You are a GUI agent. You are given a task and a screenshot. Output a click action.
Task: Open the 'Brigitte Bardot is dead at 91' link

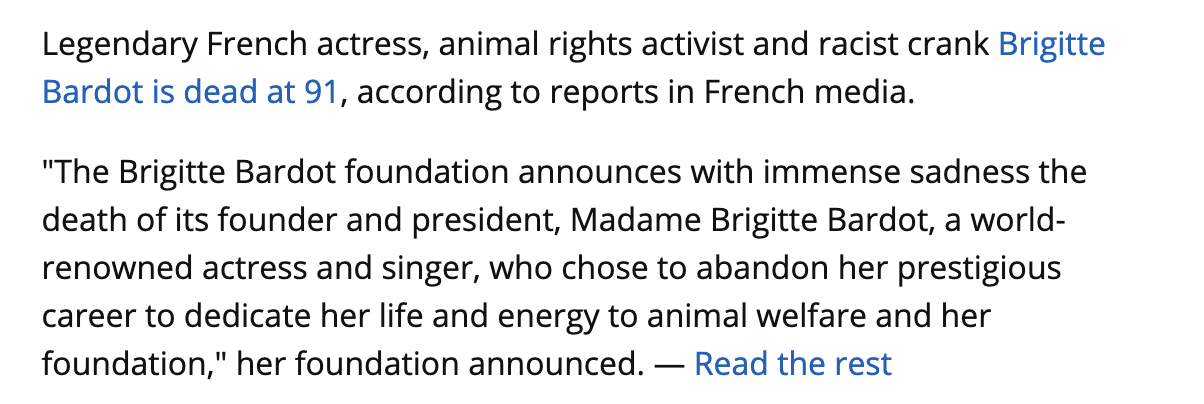coord(190,94)
